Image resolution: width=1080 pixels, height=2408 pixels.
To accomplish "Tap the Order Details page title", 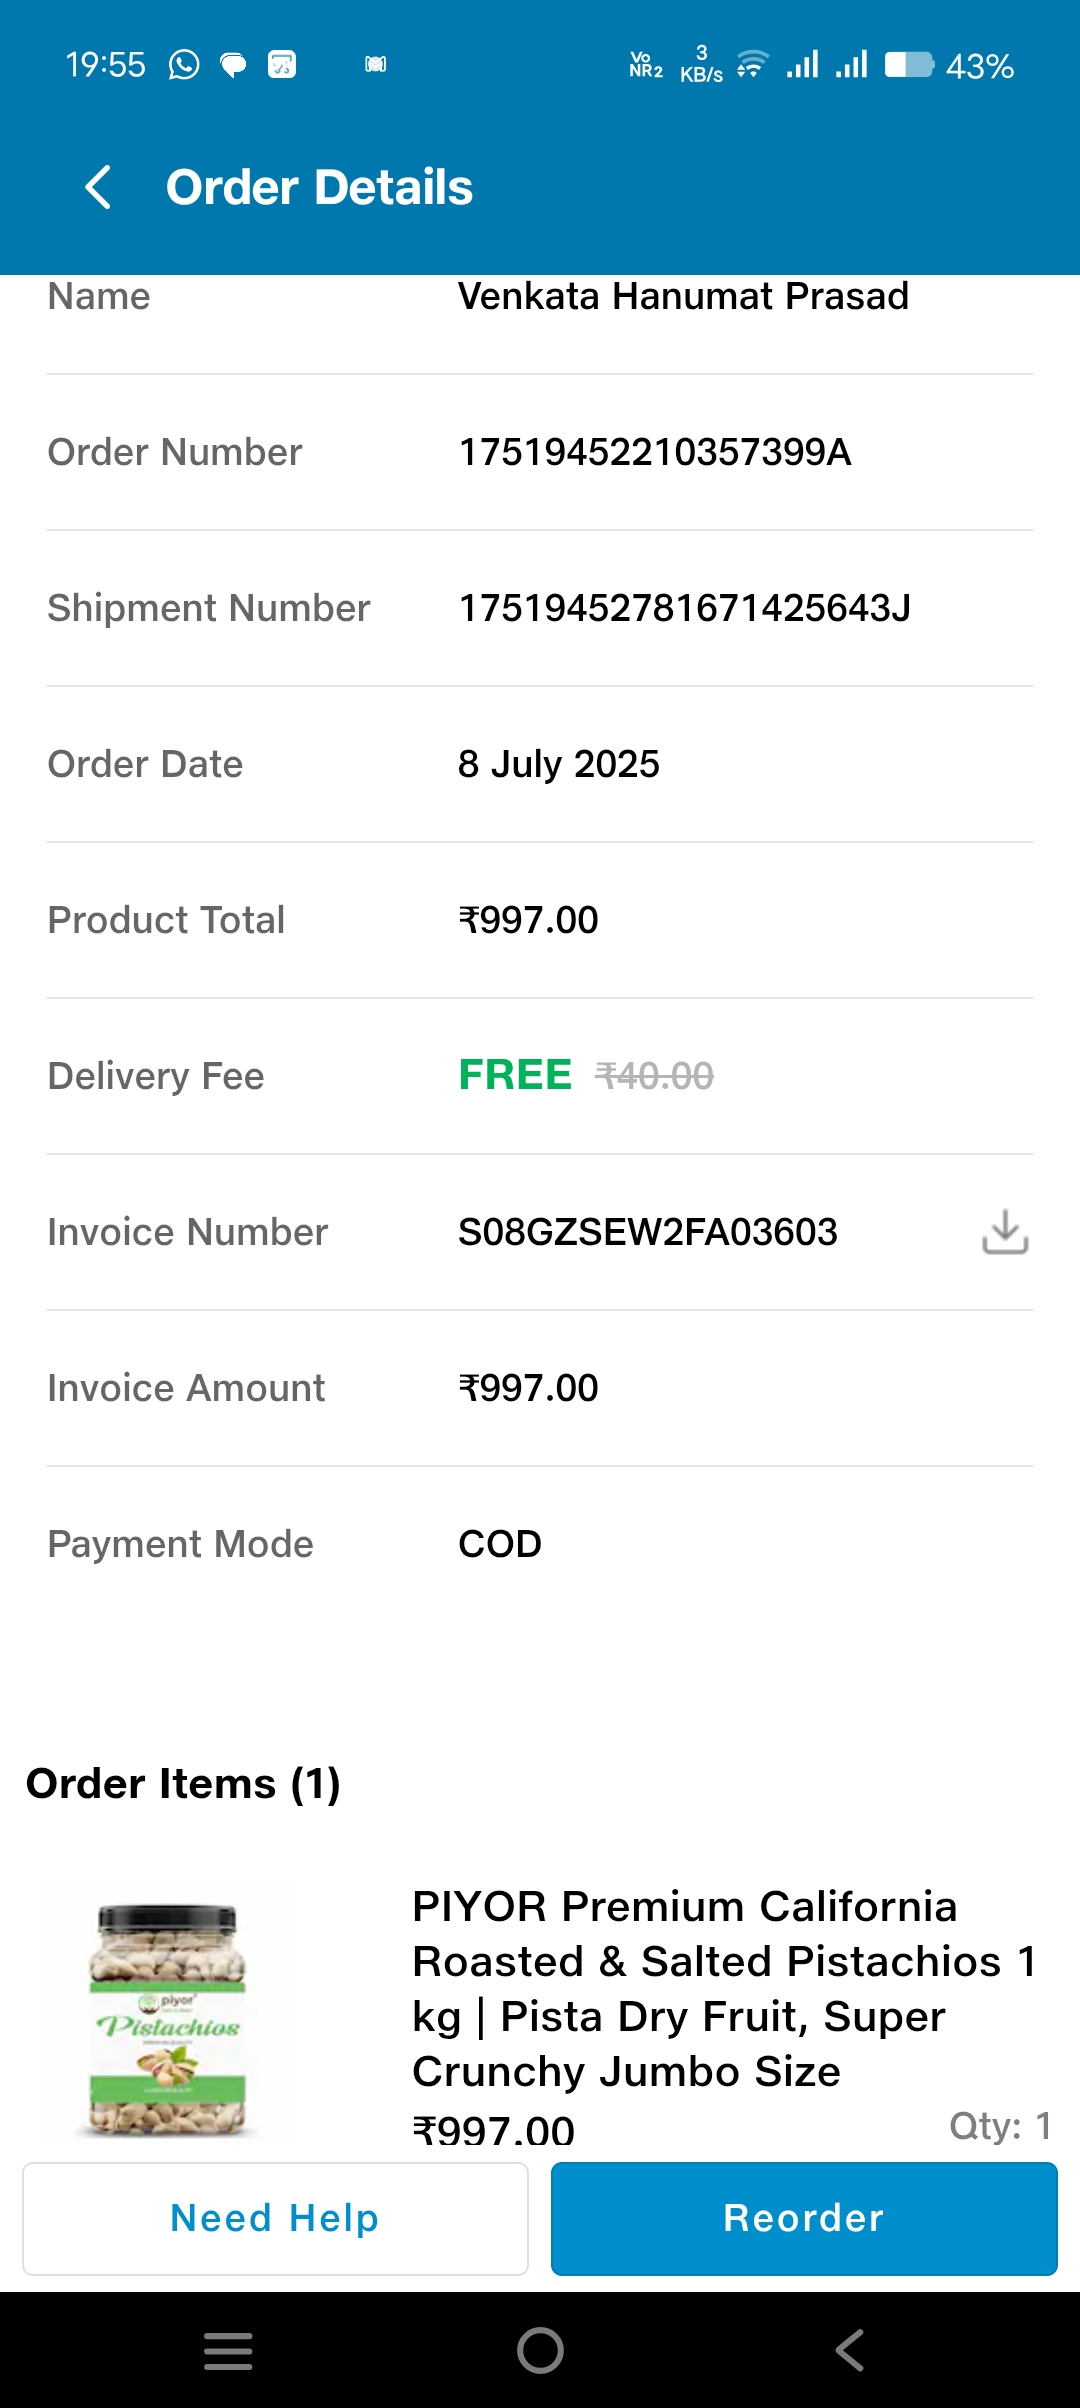I will click(319, 187).
